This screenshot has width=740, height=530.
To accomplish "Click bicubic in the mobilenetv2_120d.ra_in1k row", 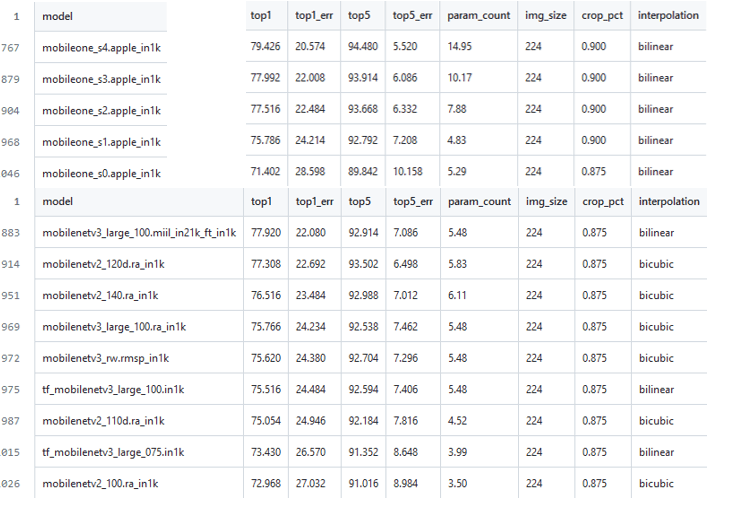I will coord(656,264).
